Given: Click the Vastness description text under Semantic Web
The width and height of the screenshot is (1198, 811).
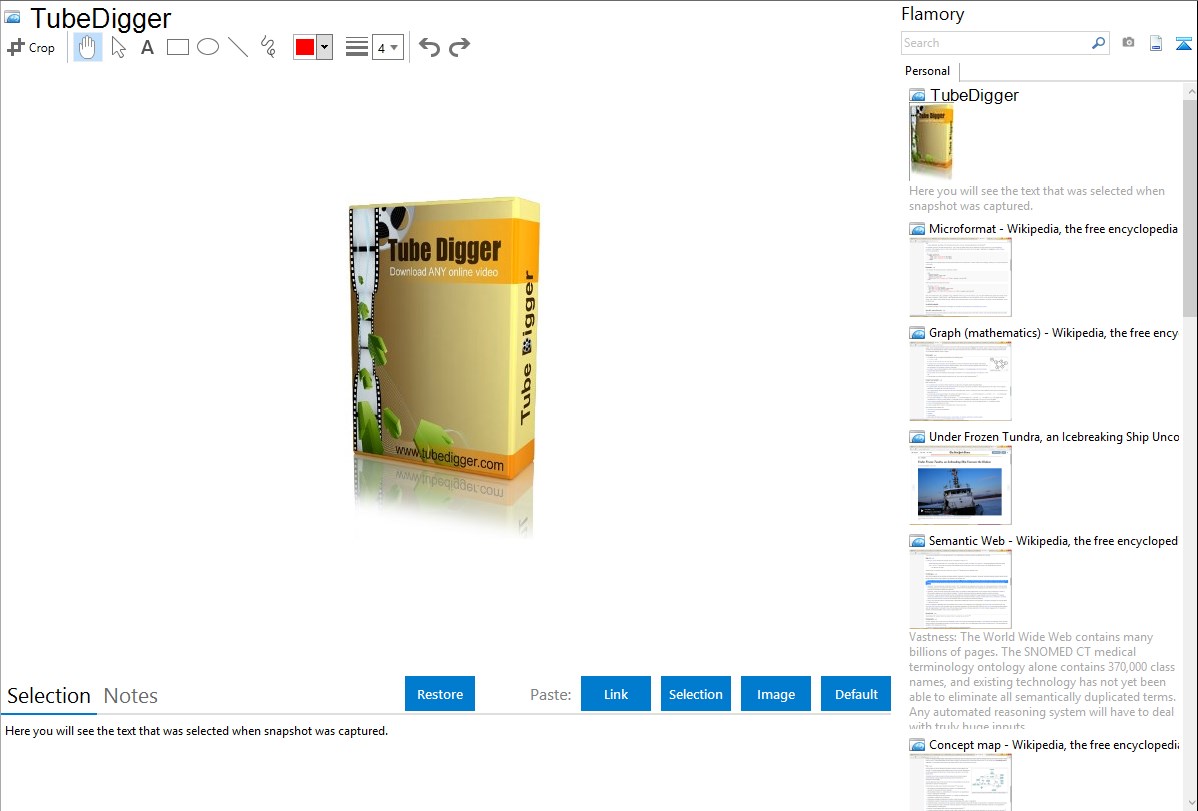Looking at the screenshot, I should [1042, 681].
